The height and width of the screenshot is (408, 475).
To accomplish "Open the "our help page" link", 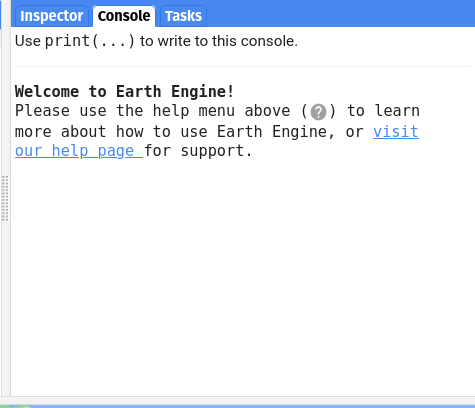I will (79, 151).
